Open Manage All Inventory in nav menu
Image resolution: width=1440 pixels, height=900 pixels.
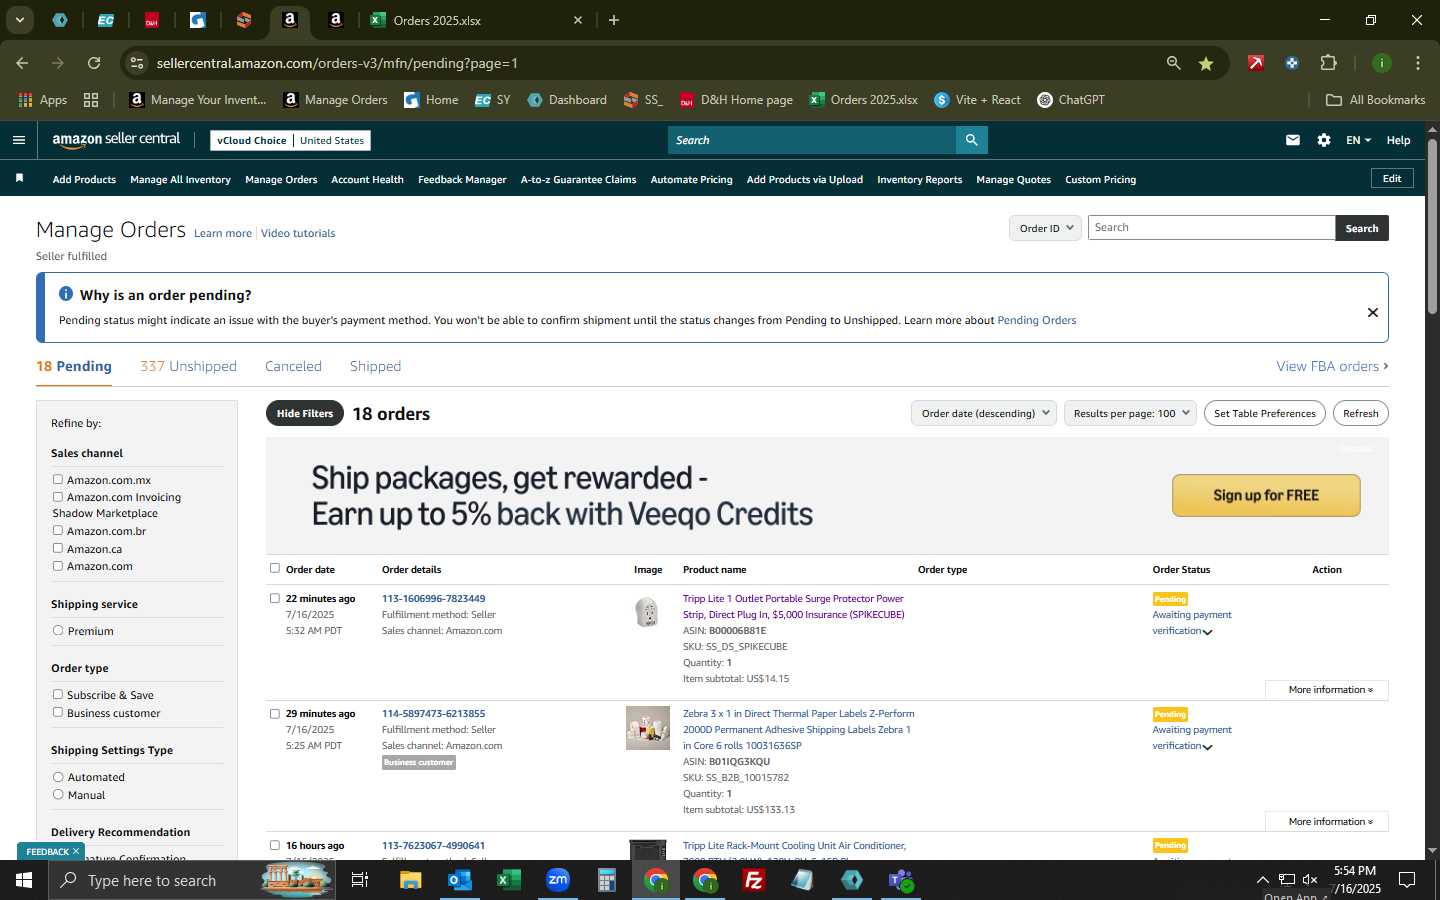[180, 180]
